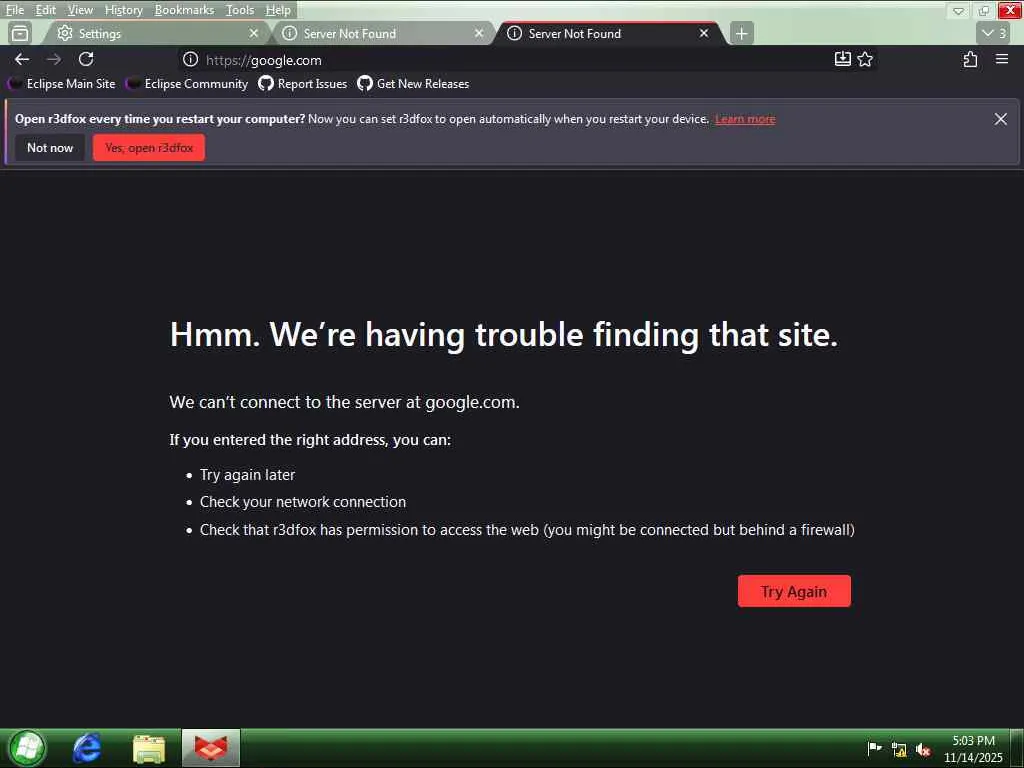Open Report Issues bookmark
Image resolution: width=1024 pixels, height=768 pixels.
point(302,84)
